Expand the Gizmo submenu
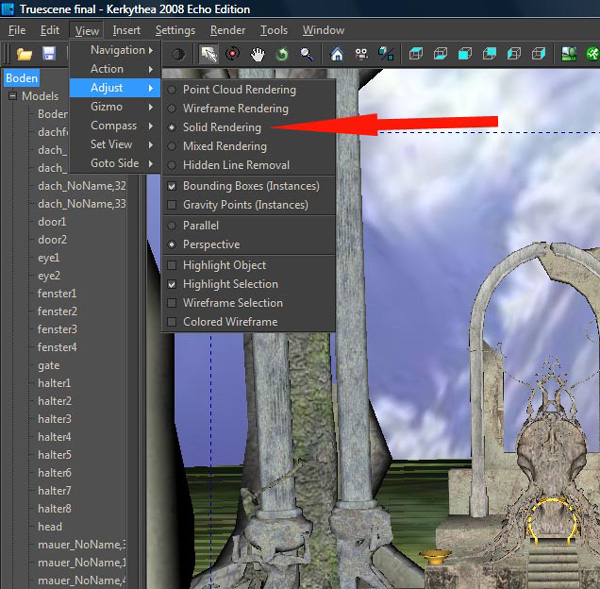The width and height of the screenshot is (600, 589). click(x=115, y=106)
